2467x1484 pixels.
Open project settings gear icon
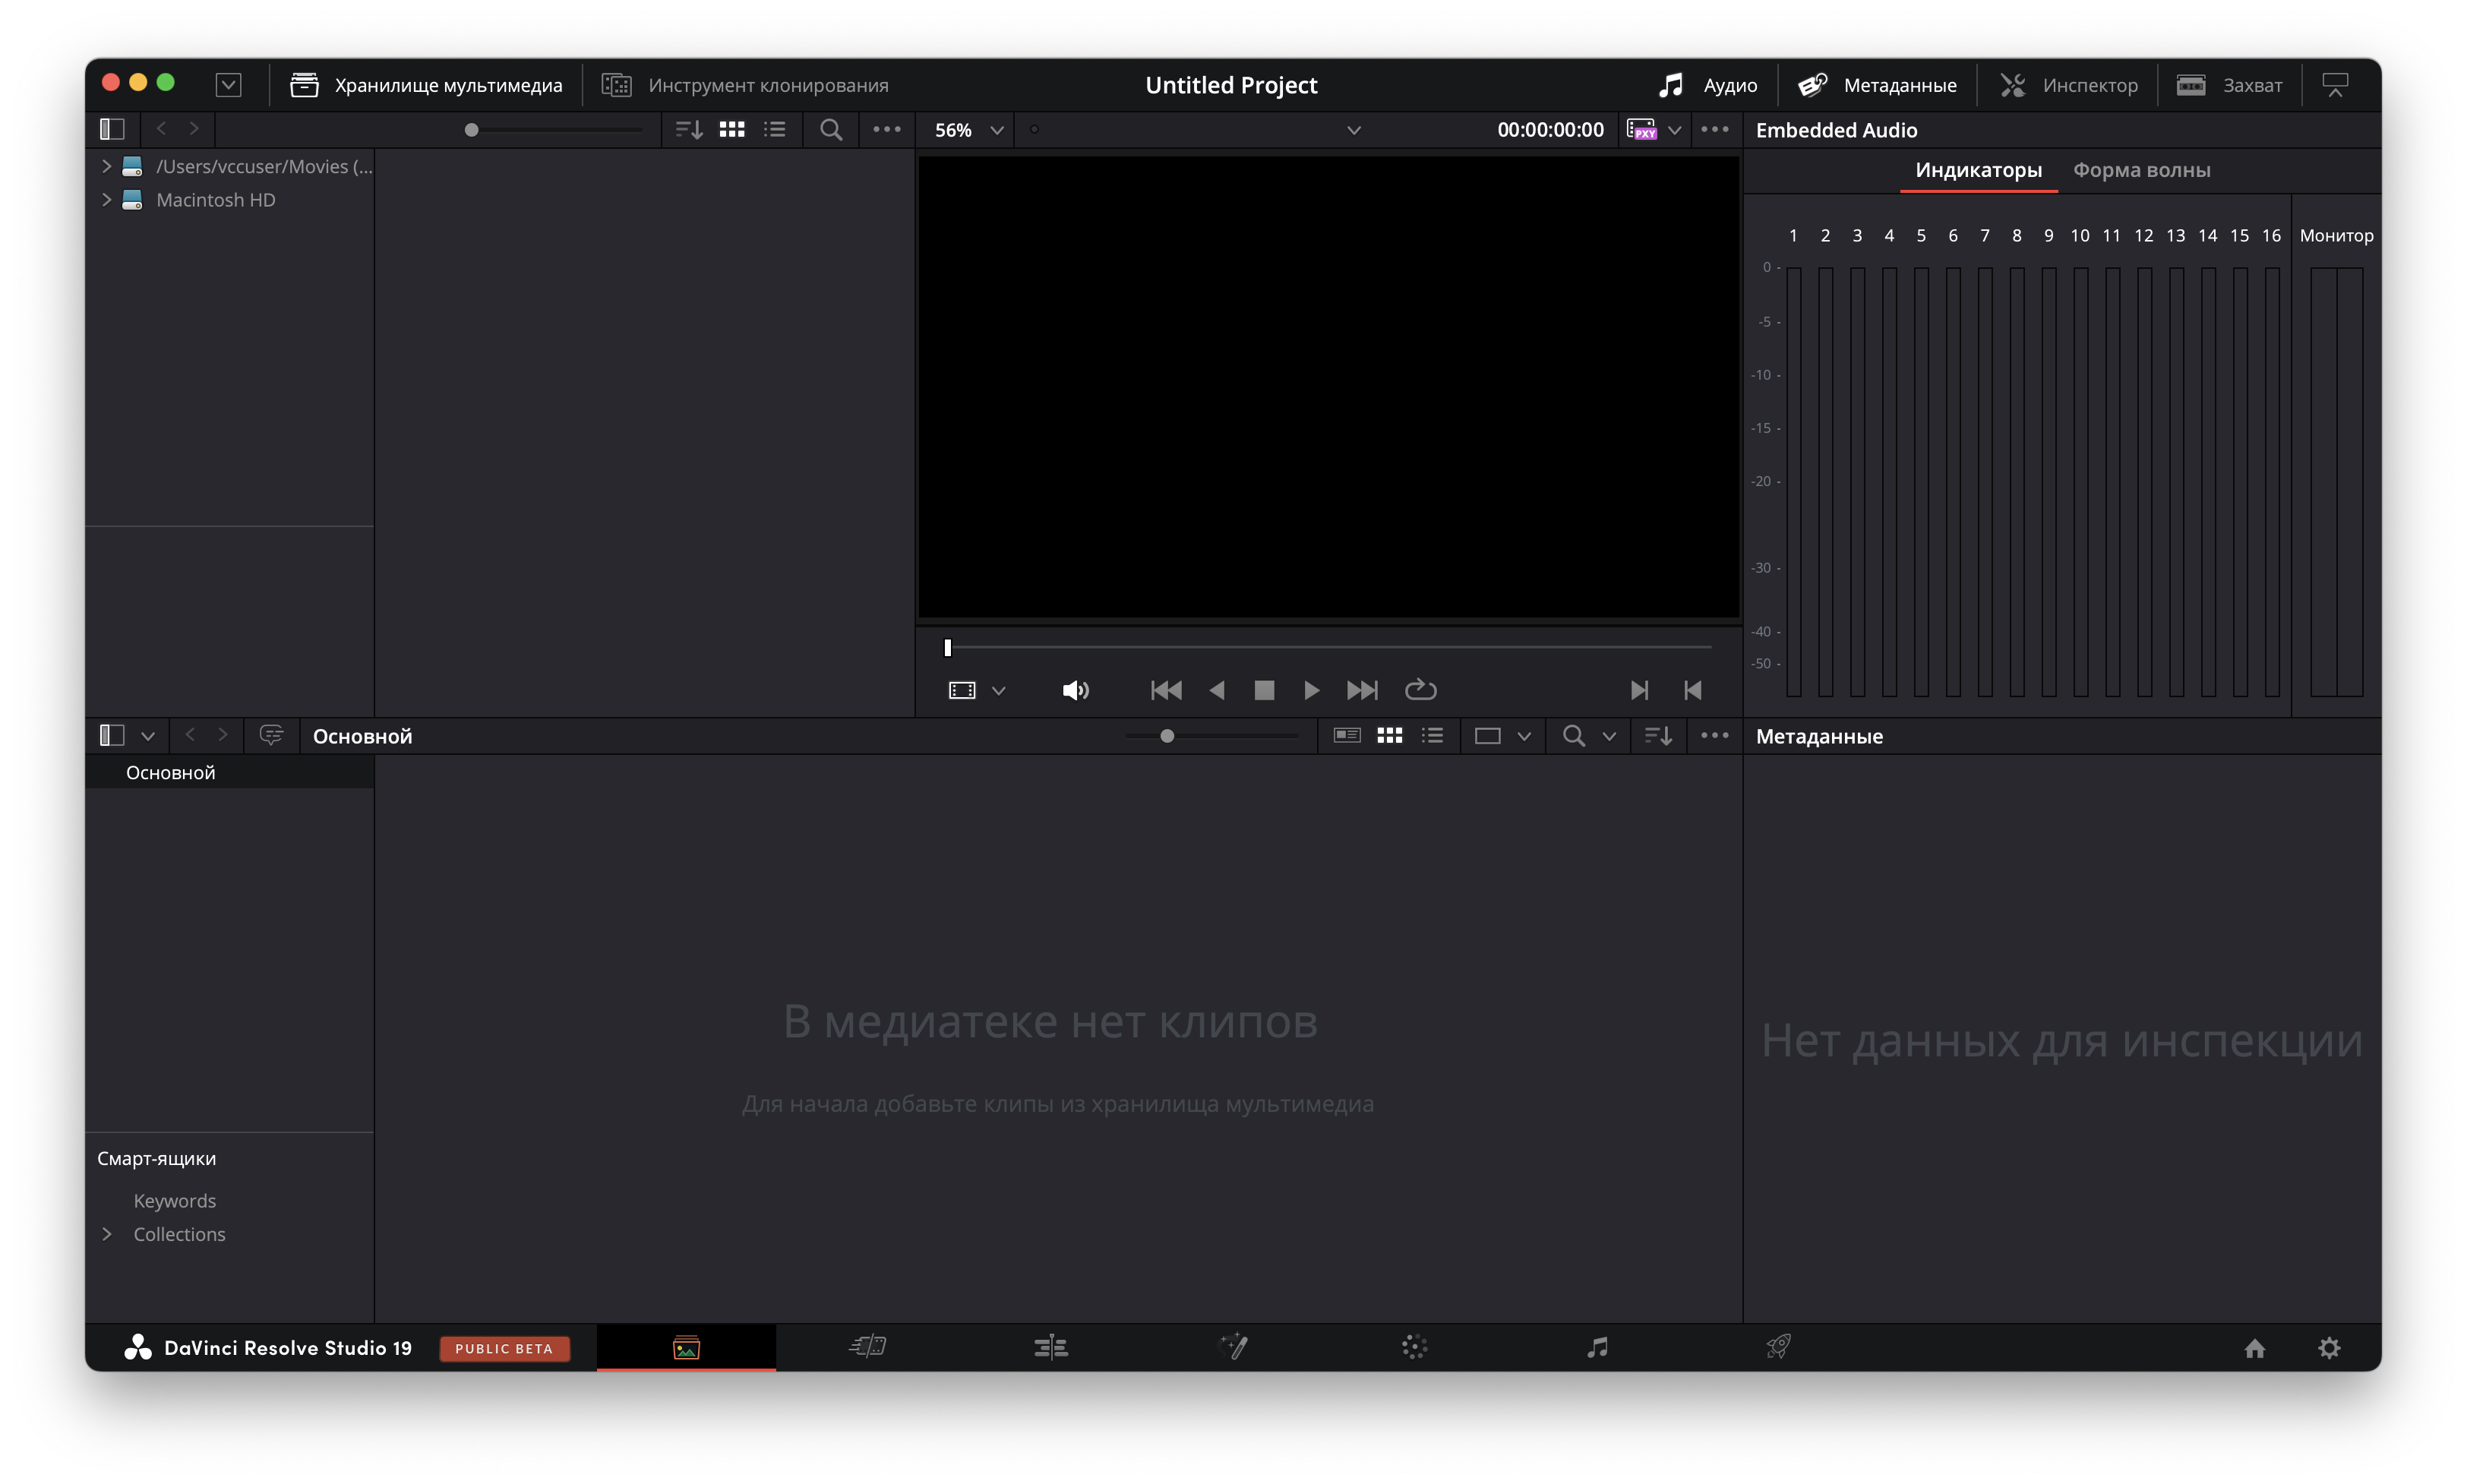pyautogui.click(x=2329, y=1348)
